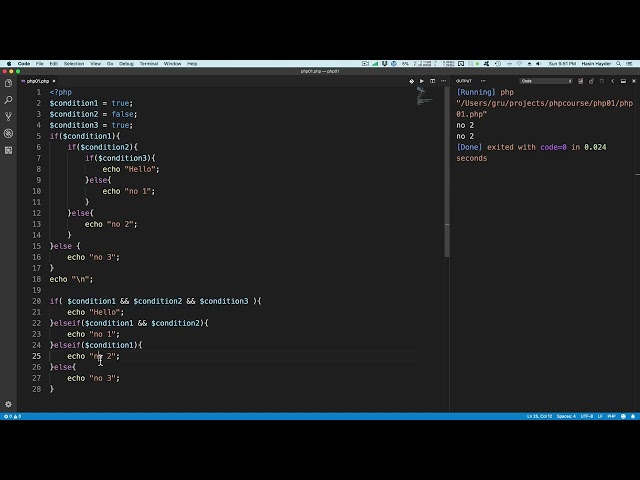The height and width of the screenshot is (480, 640).
Task: Open the Extensions view in activity bar
Action: pos(8,150)
